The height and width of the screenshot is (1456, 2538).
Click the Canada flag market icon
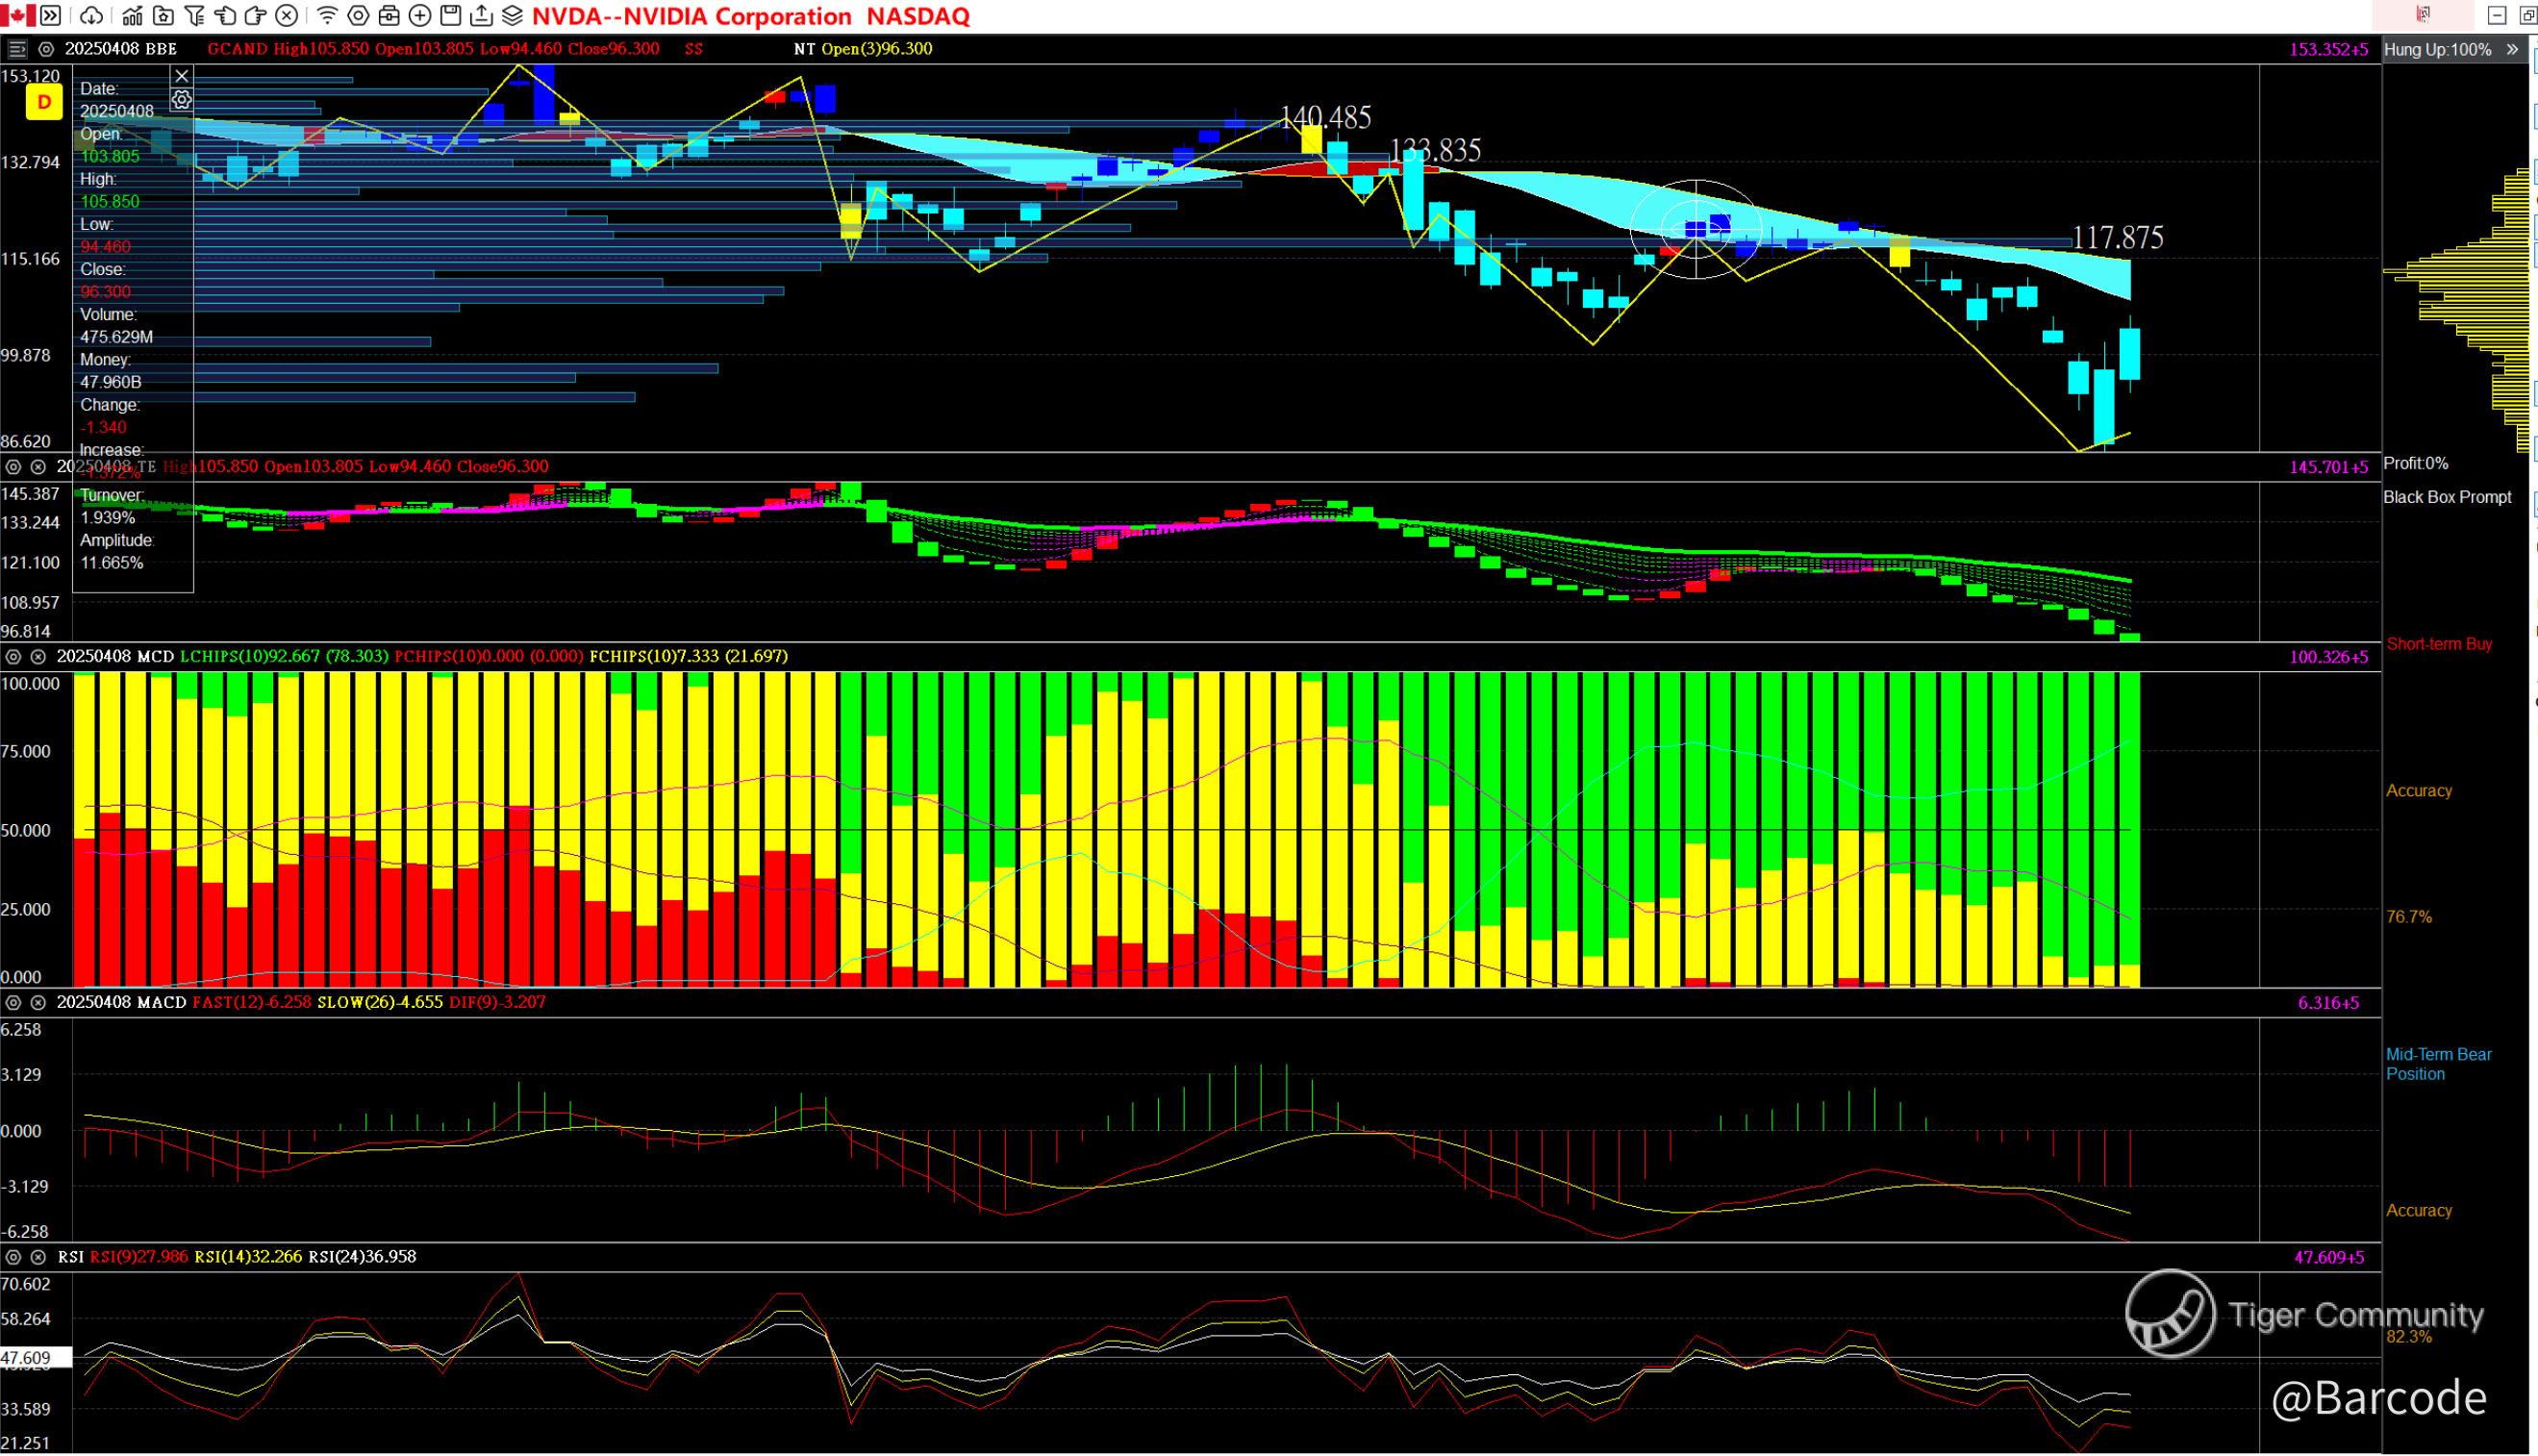click(18, 15)
